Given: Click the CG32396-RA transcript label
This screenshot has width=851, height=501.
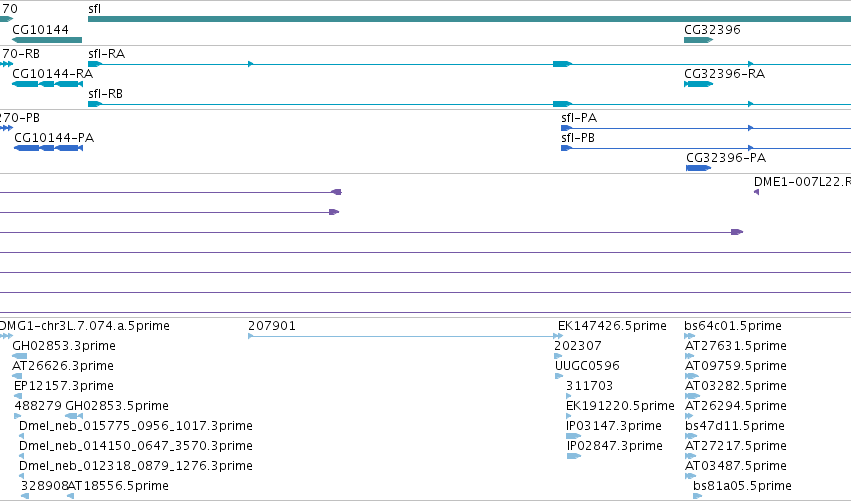Looking at the screenshot, I should pyautogui.click(x=725, y=74).
